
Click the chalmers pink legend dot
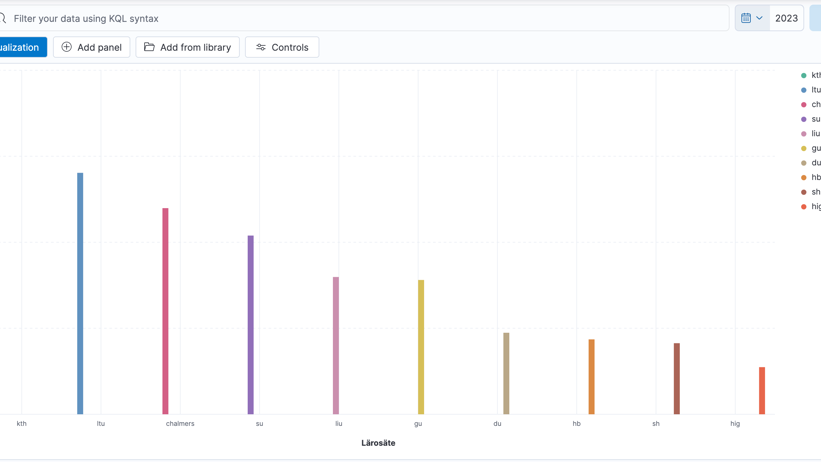[804, 104]
